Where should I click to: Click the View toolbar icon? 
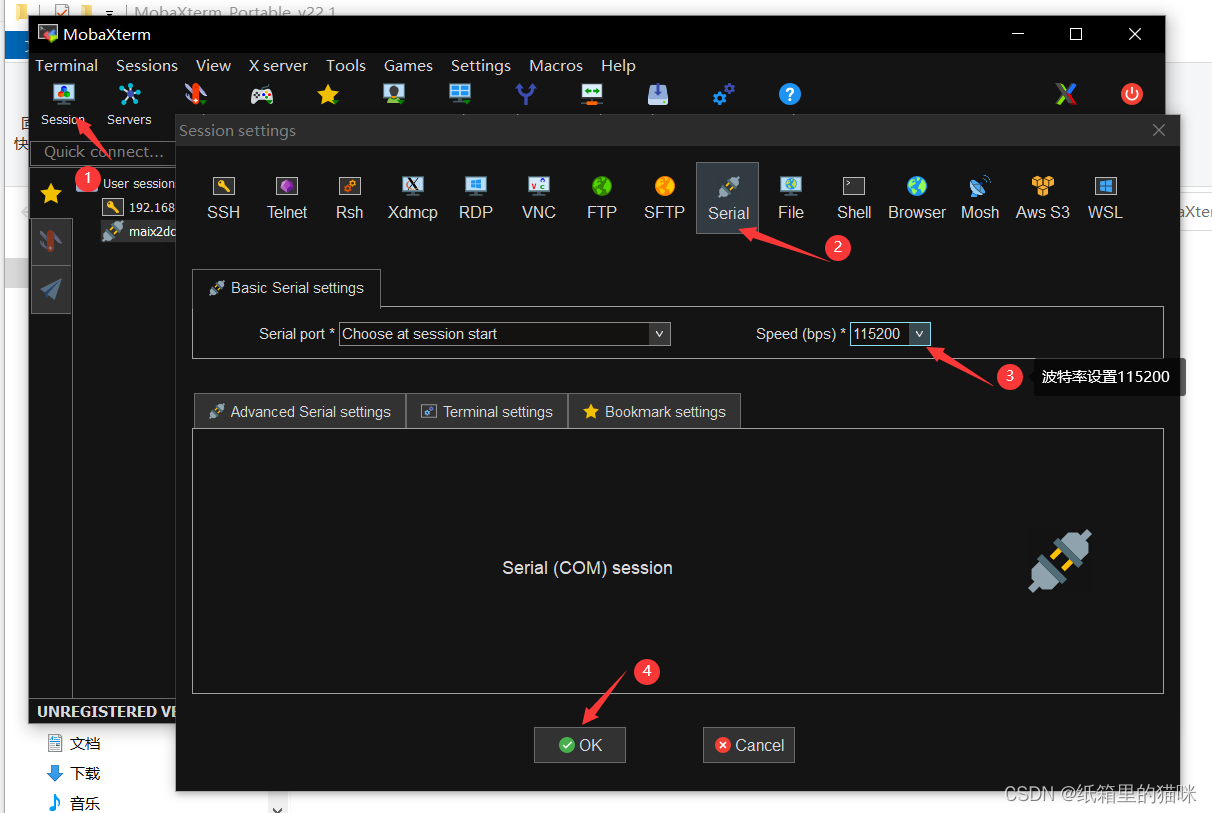(394, 95)
